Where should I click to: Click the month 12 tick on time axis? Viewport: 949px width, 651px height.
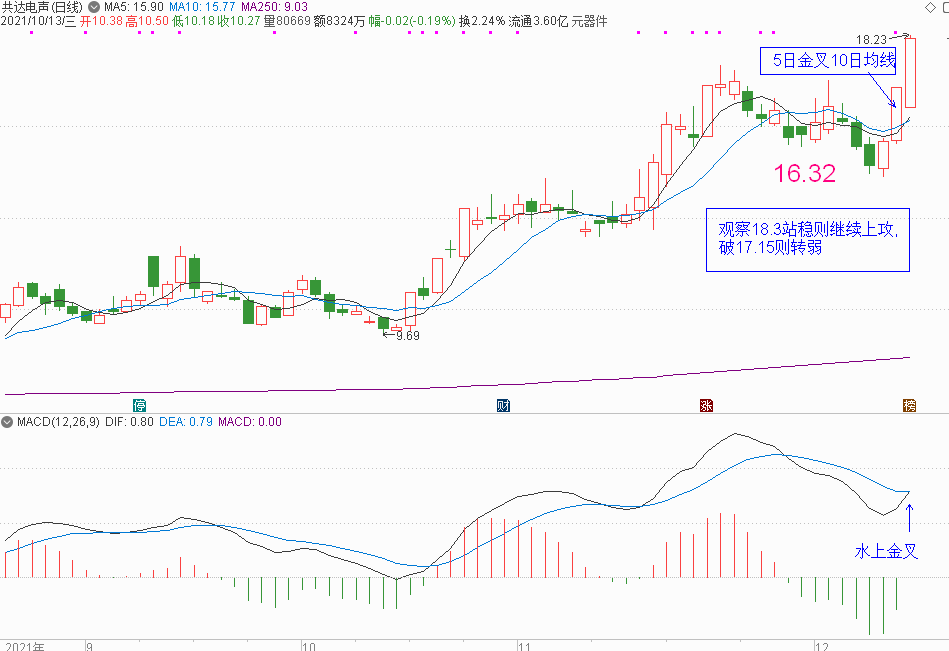821,646
